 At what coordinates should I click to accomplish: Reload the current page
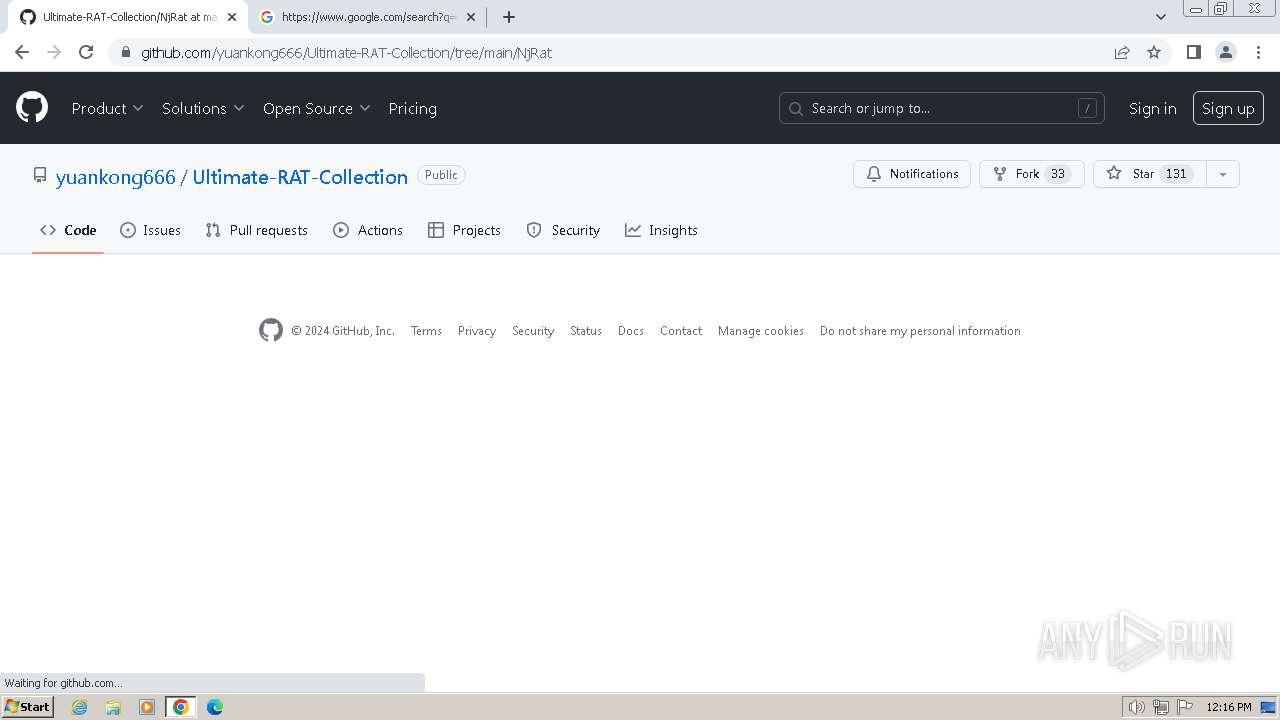[86, 52]
